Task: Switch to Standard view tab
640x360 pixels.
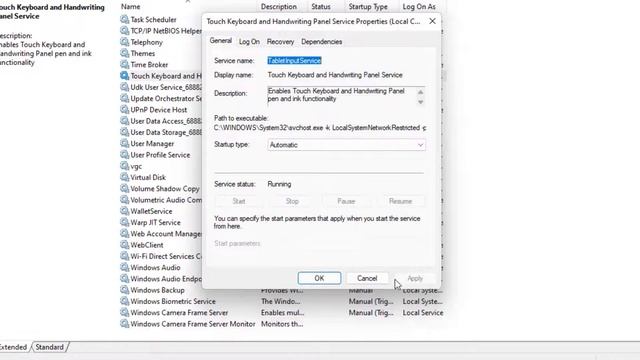Action: click(49, 347)
